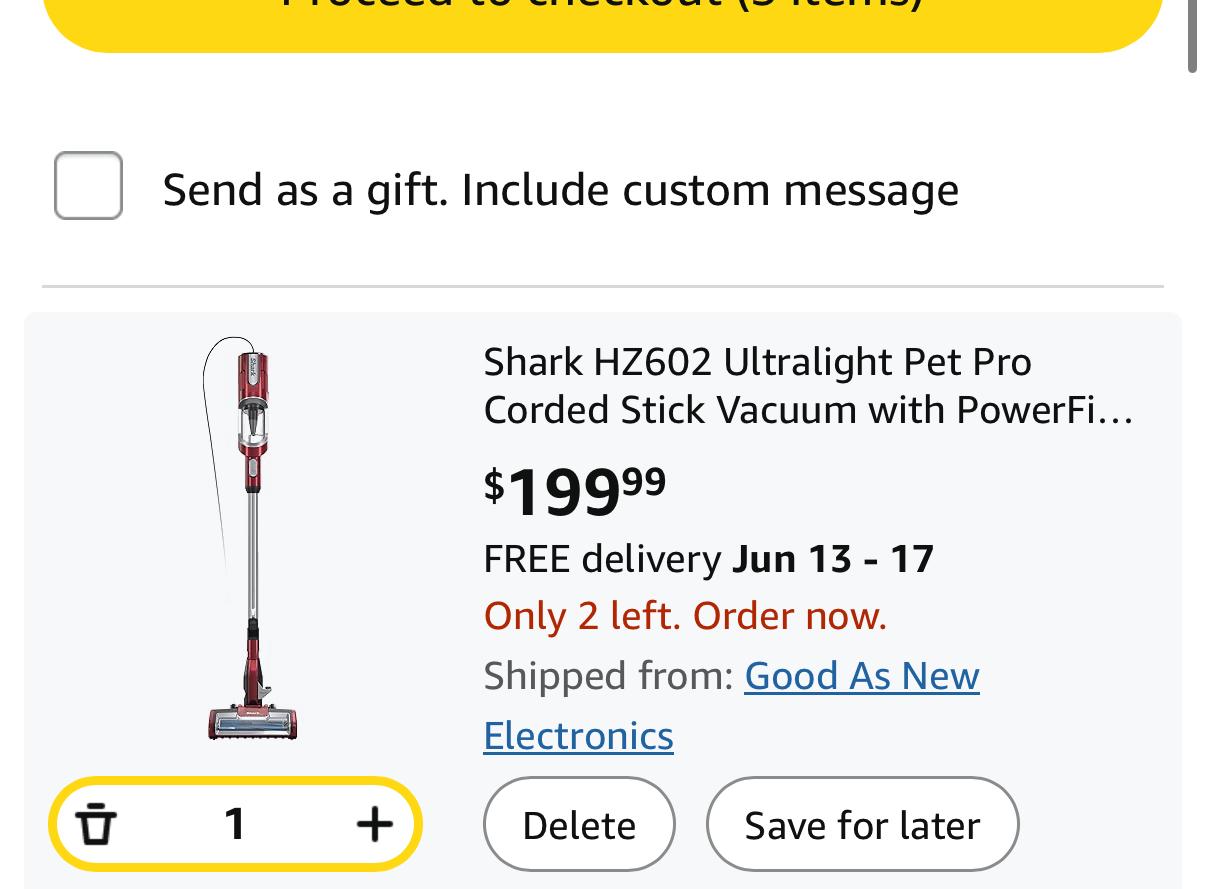This screenshot has width=1206, height=889.
Task: Tick the Send as a gift checkbox
Action: (x=88, y=186)
